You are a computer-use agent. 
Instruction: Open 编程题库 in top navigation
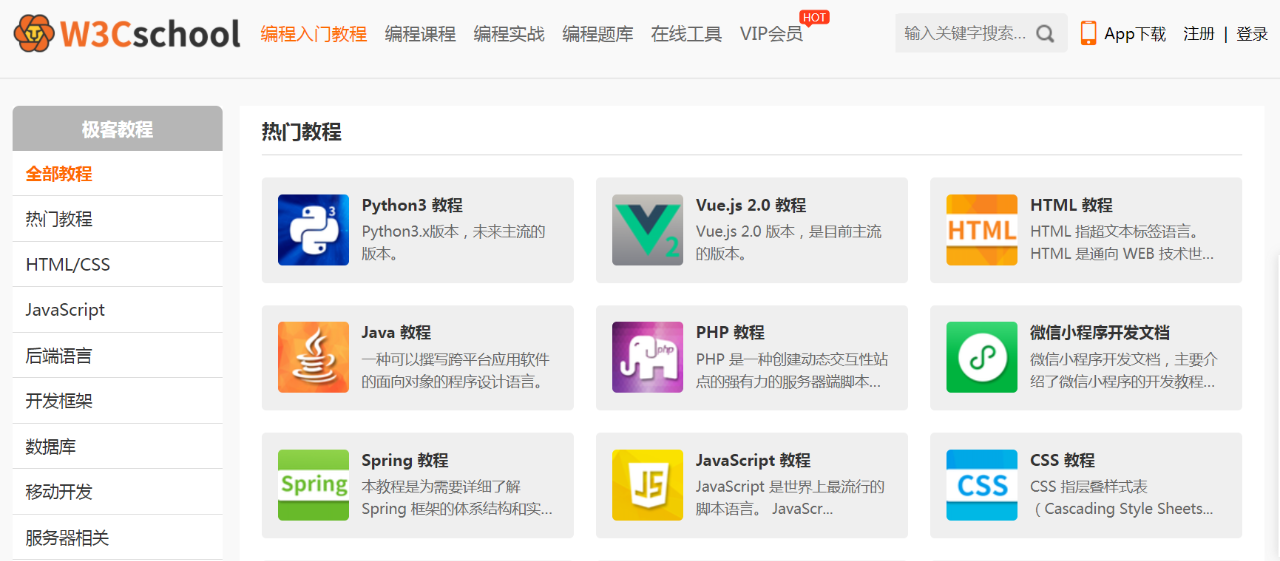pos(598,34)
